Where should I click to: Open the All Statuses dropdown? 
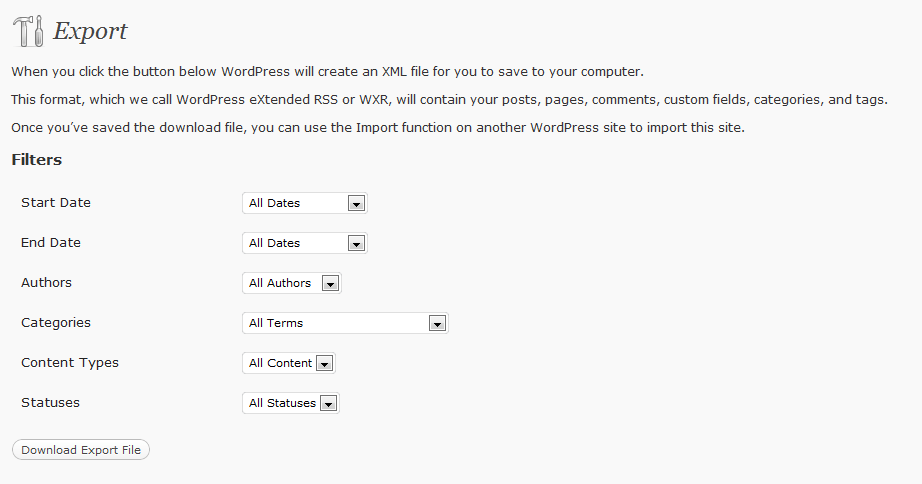290,403
